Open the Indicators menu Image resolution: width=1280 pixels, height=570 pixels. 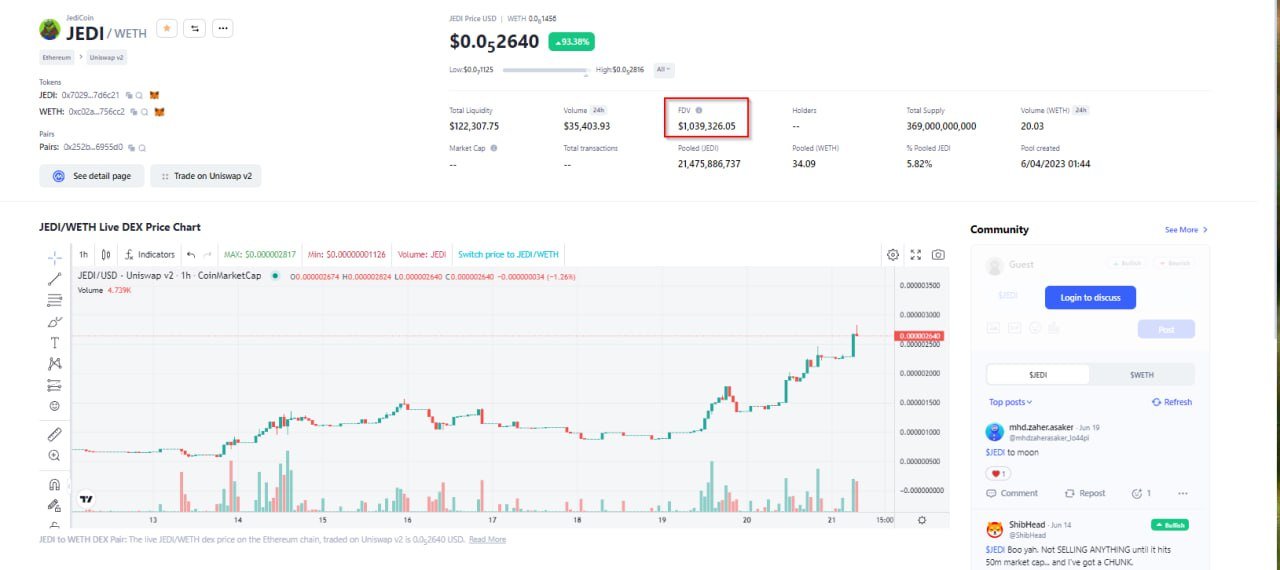point(149,255)
